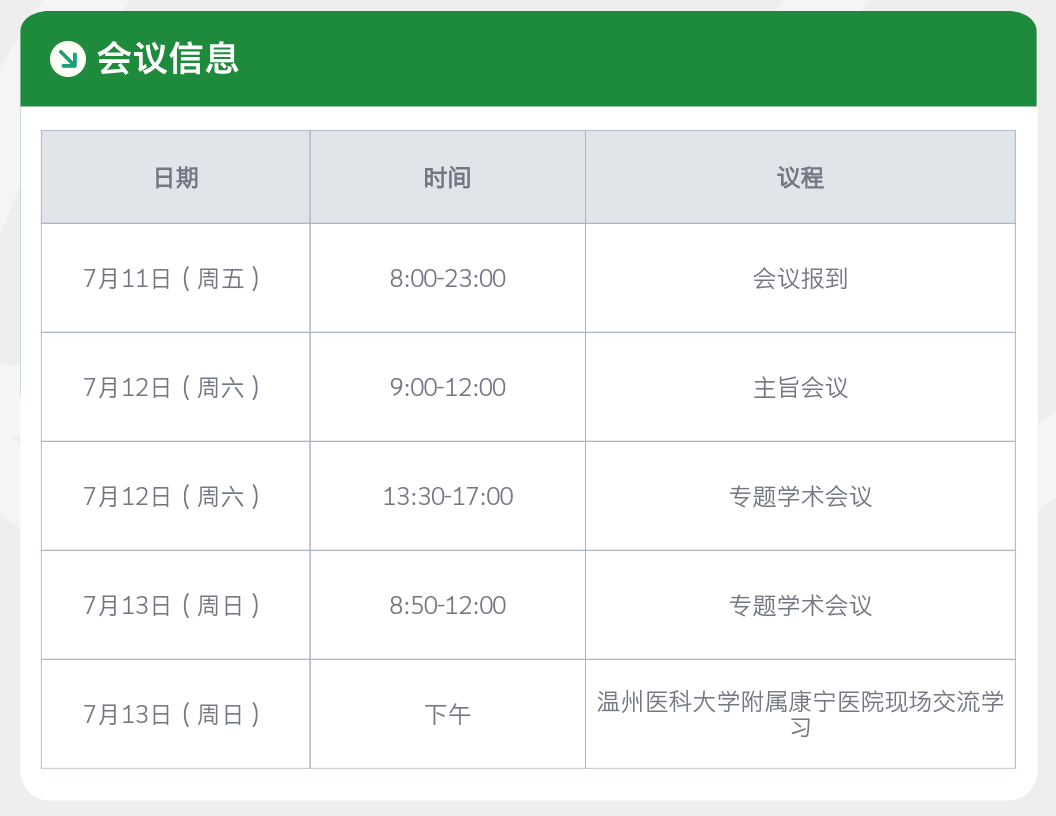Select the 主旨会议 agenda cell
Image resolution: width=1056 pixels, height=816 pixels.
[800, 387]
